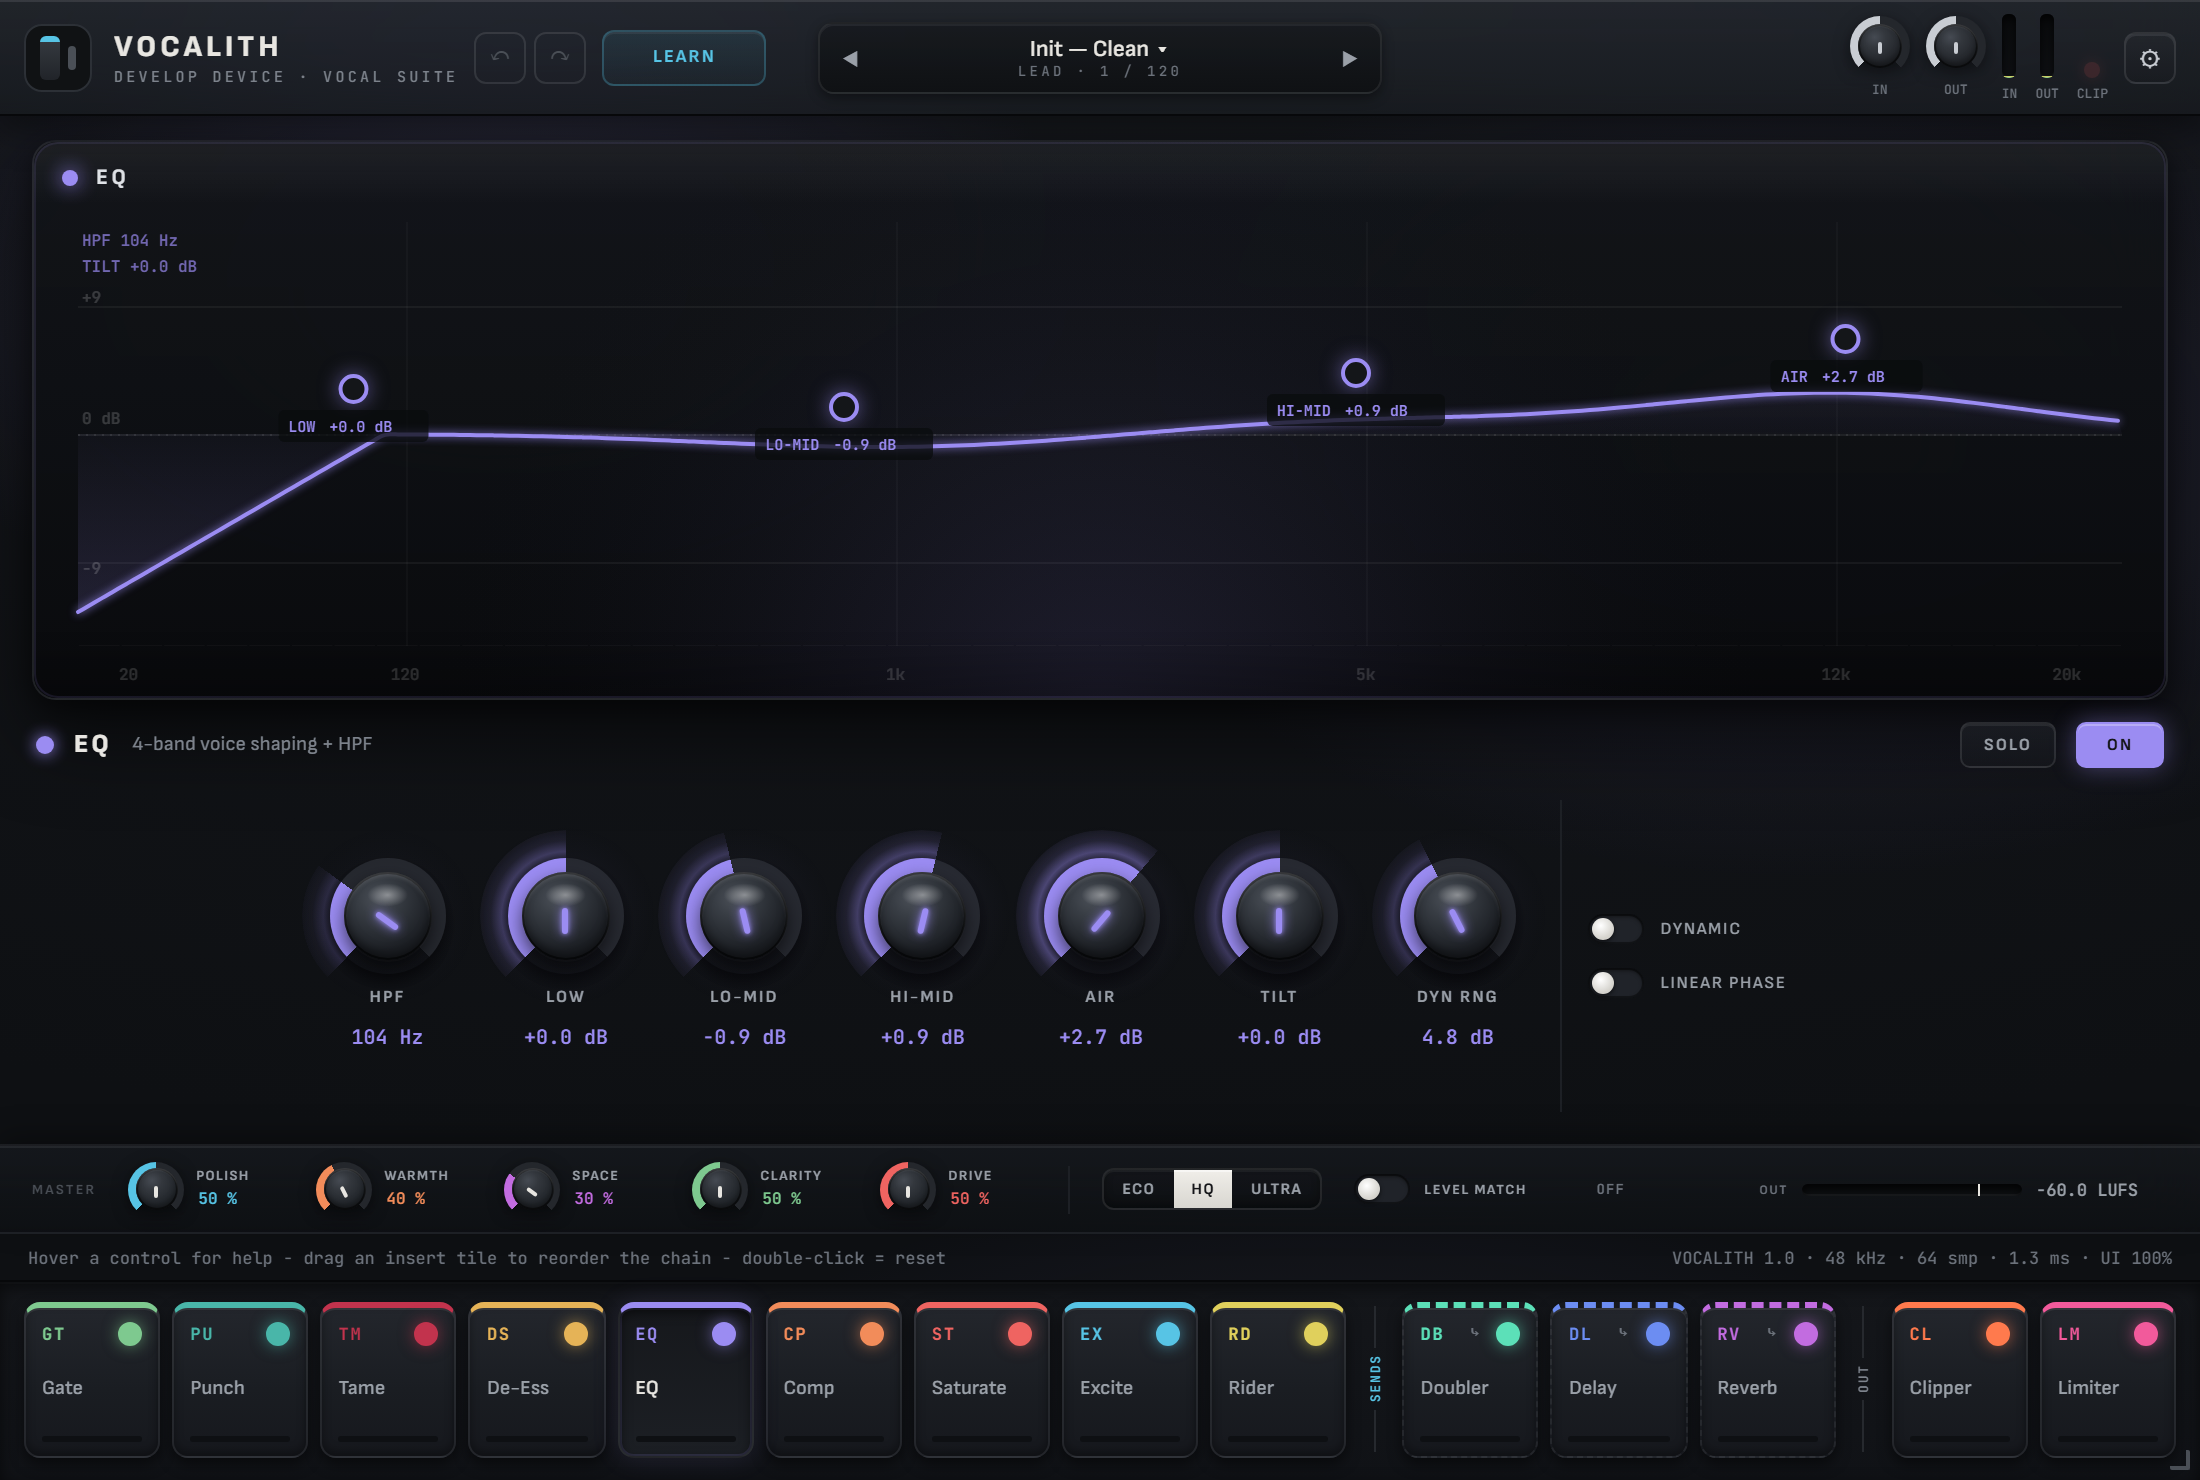The image size is (2200, 1480).
Task: Toggle the Punch tile power dot
Action: pos(278,1334)
